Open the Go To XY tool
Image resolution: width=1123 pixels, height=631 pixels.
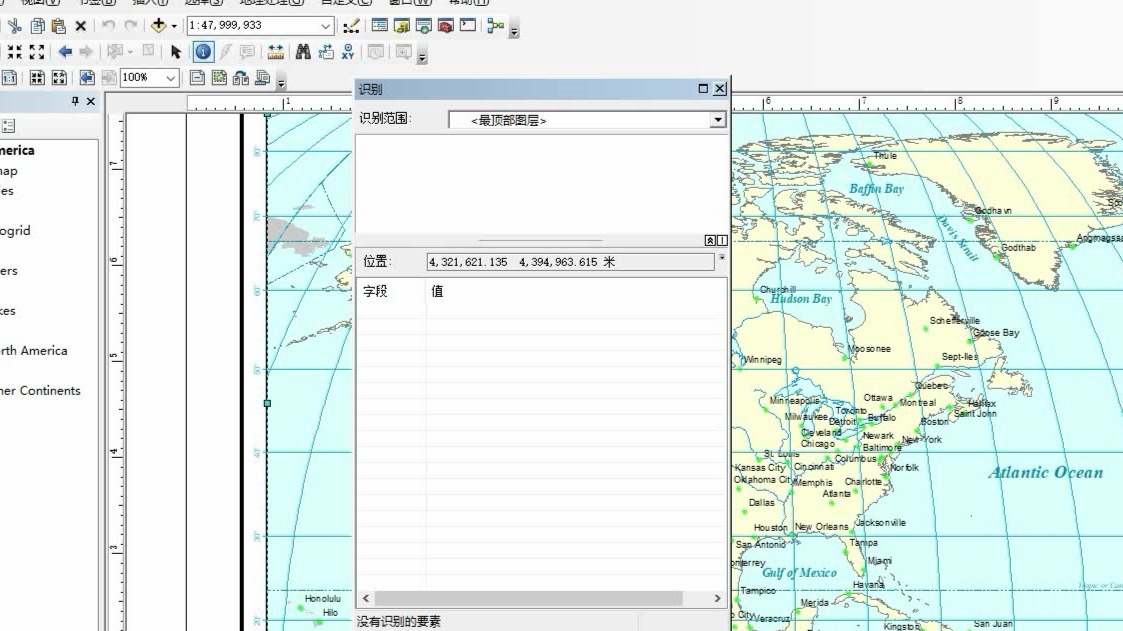349,53
